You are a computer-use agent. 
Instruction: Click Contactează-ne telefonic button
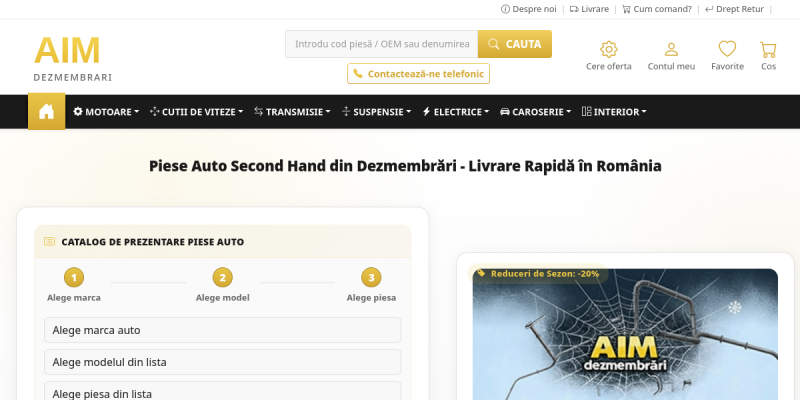coord(418,73)
